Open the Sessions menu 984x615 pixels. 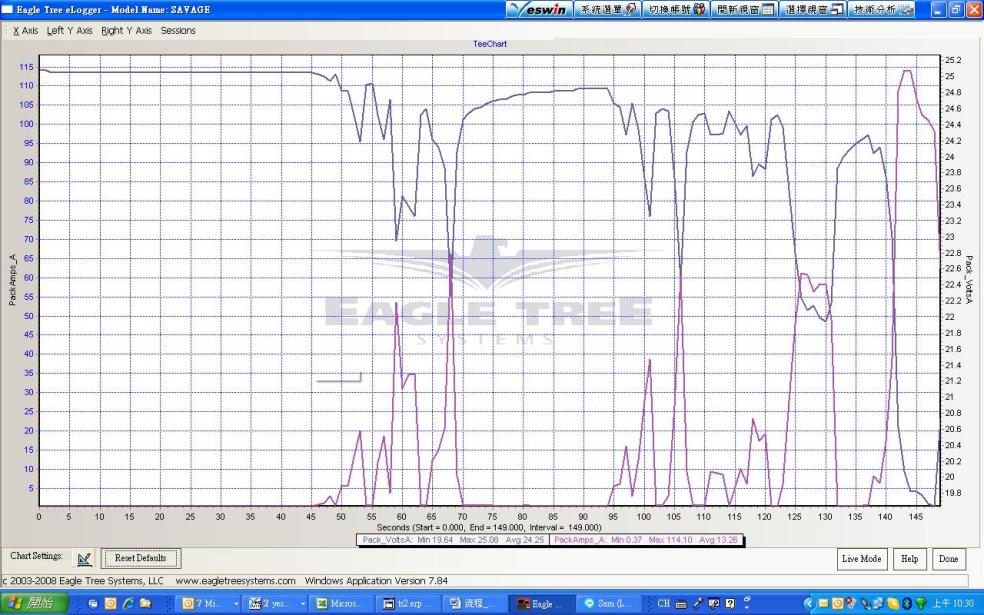click(x=178, y=30)
